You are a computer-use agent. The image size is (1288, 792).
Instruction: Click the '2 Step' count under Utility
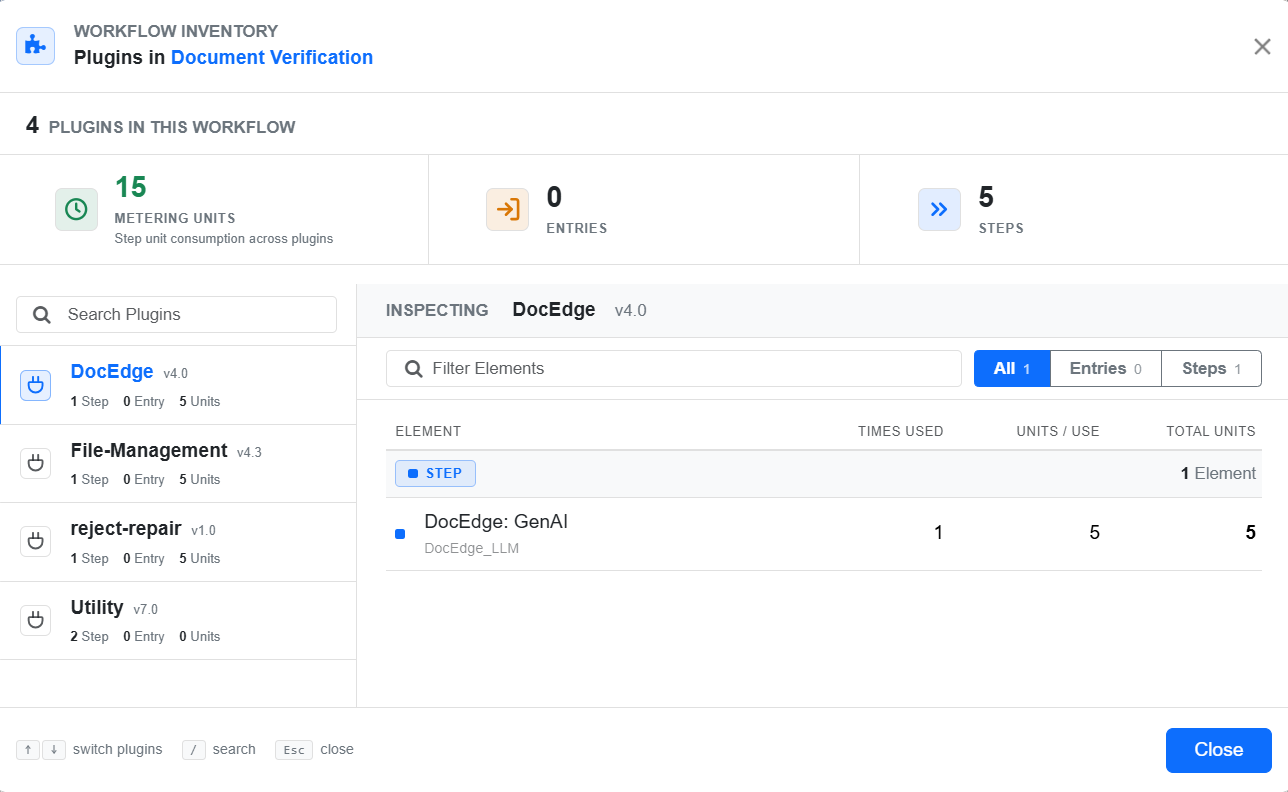point(90,636)
